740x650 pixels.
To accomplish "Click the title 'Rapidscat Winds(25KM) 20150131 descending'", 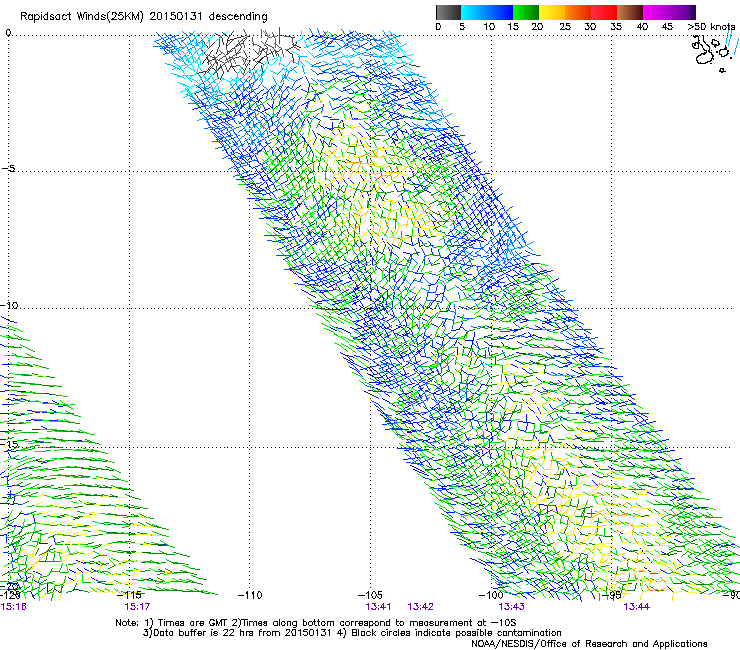I will pyautogui.click(x=143, y=16).
